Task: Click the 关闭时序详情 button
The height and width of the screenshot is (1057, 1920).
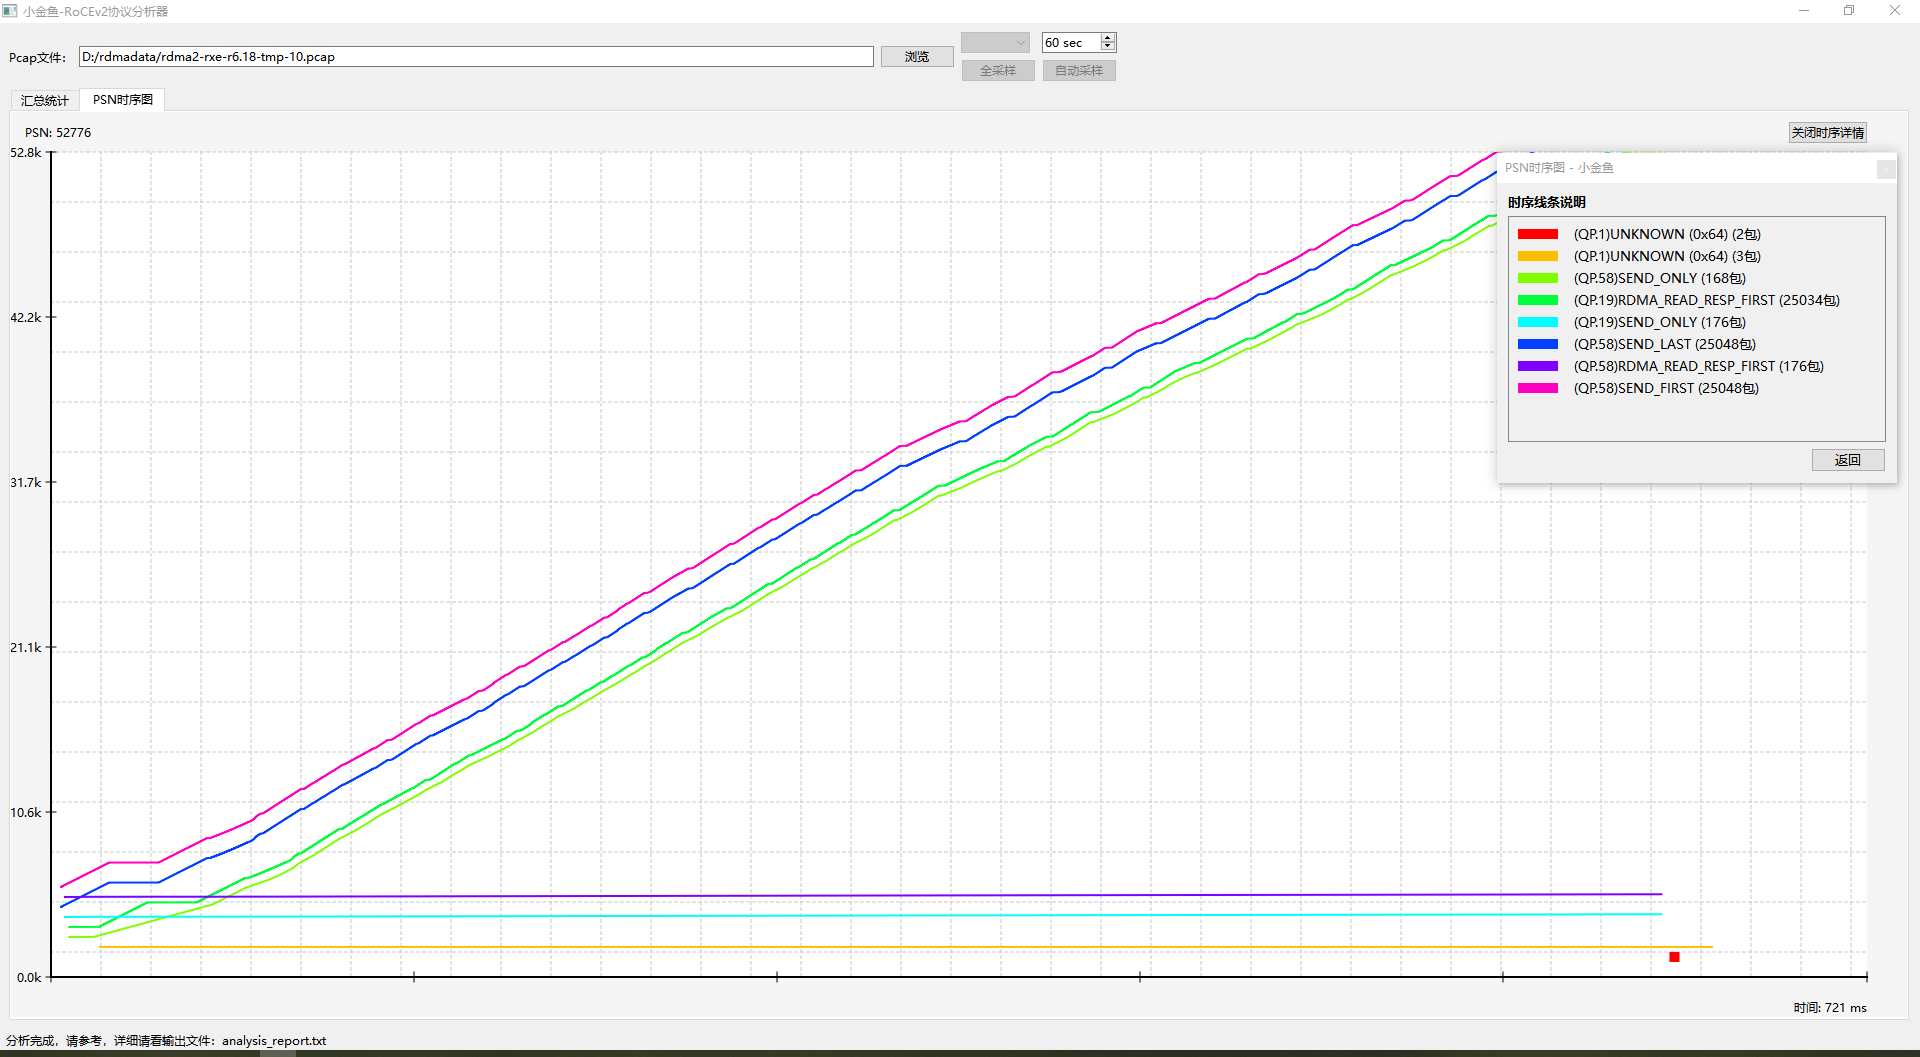Action: tap(1827, 133)
